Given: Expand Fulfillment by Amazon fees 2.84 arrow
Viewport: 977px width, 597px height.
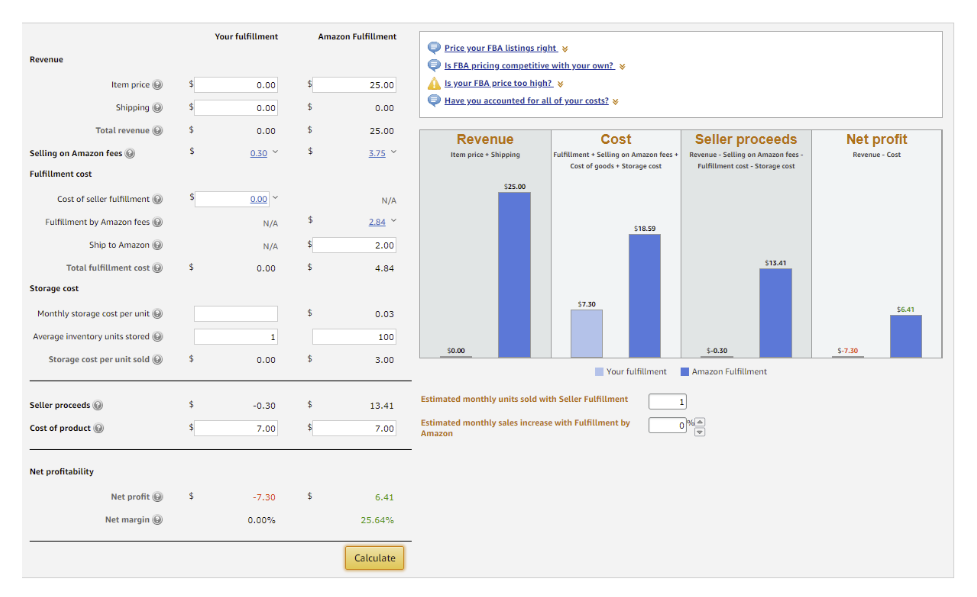Looking at the screenshot, I should tap(394, 221).
